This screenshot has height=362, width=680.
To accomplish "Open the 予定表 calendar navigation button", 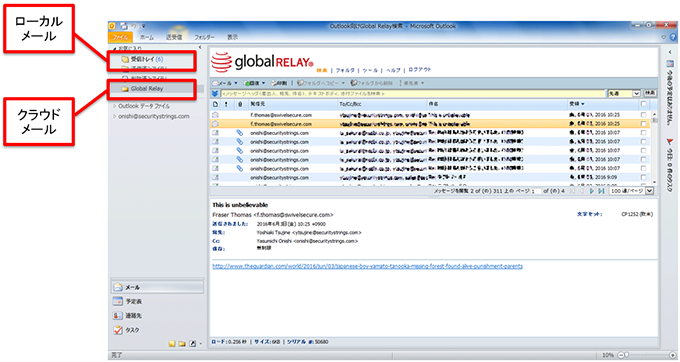I will click(x=157, y=301).
